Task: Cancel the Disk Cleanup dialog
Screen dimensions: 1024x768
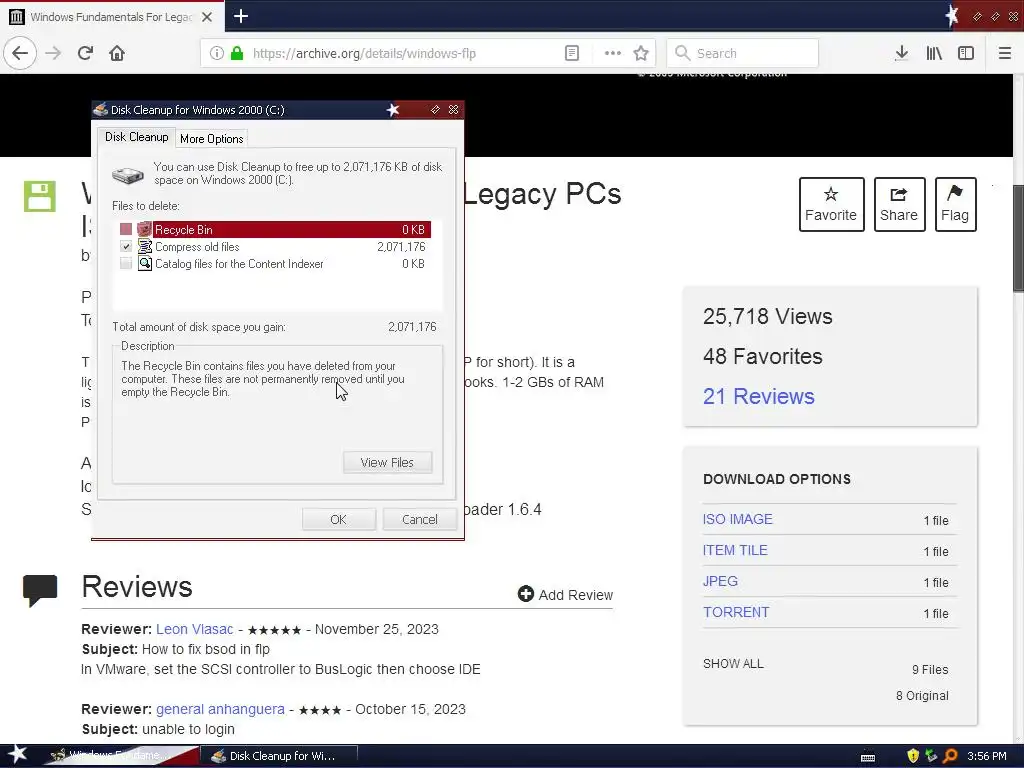Action: [419, 519]
